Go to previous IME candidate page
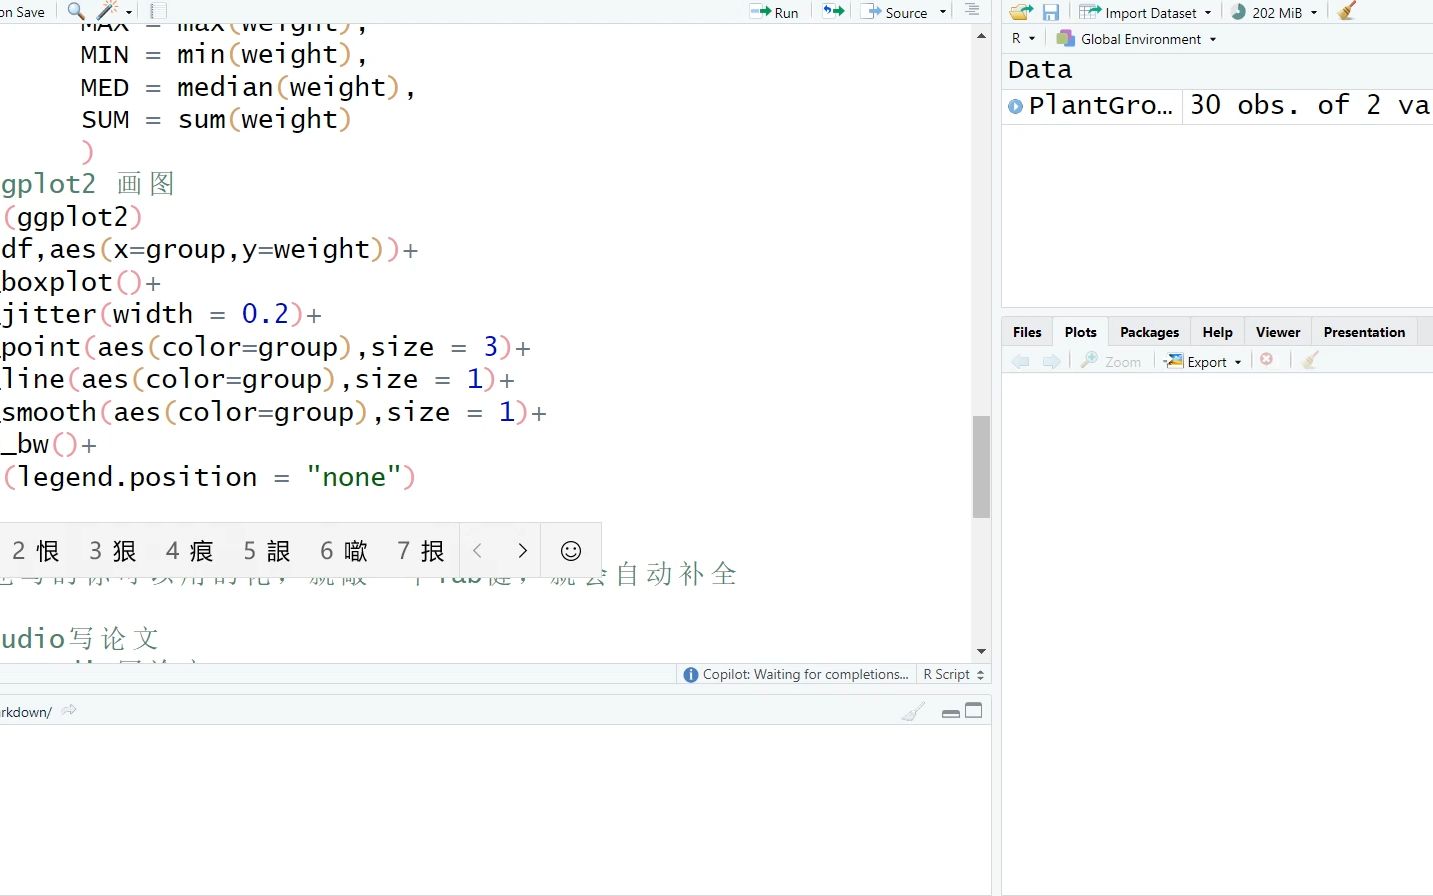1433x896 pixels. point(478,550)
